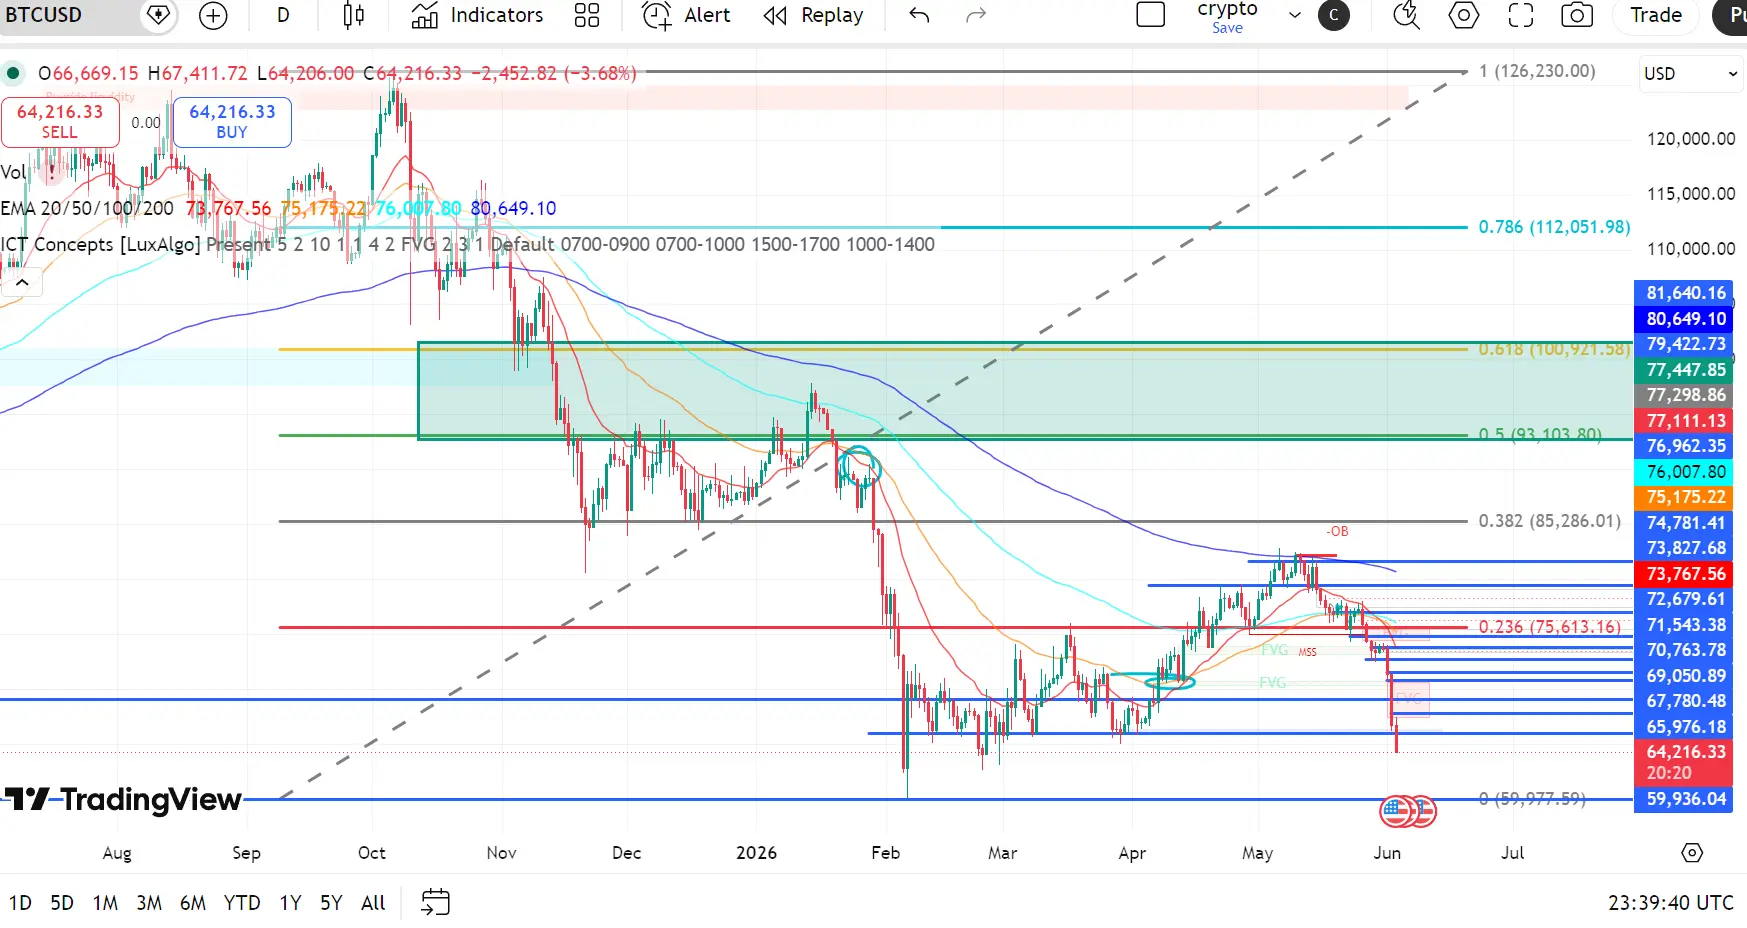Click the 76,007.80 cyan EMA price label
The width and height of the screenshot is (1747, 928).
coord(1686,472)
